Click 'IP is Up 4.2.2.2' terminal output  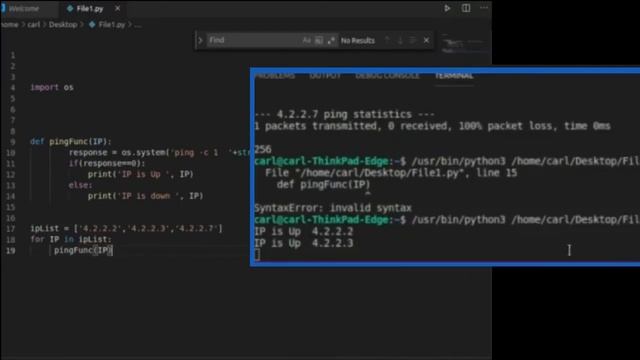click(304, 231)
